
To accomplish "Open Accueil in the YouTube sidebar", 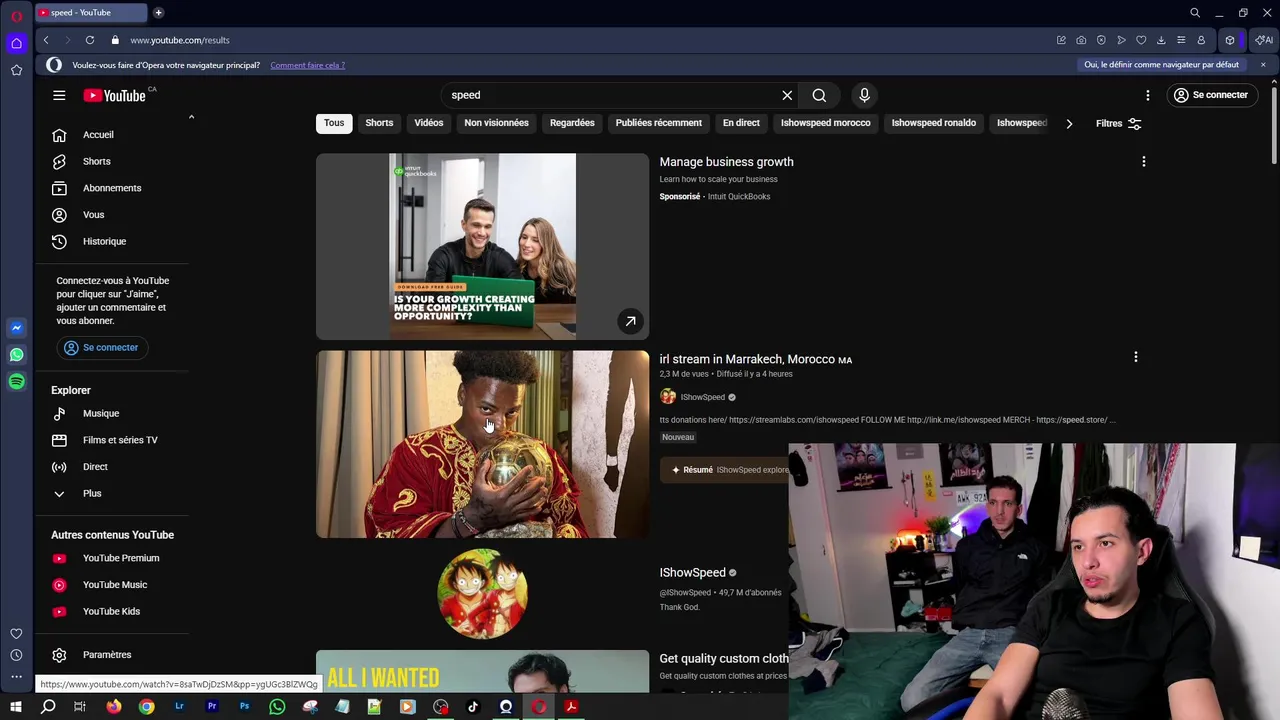I will coord(98,135).
